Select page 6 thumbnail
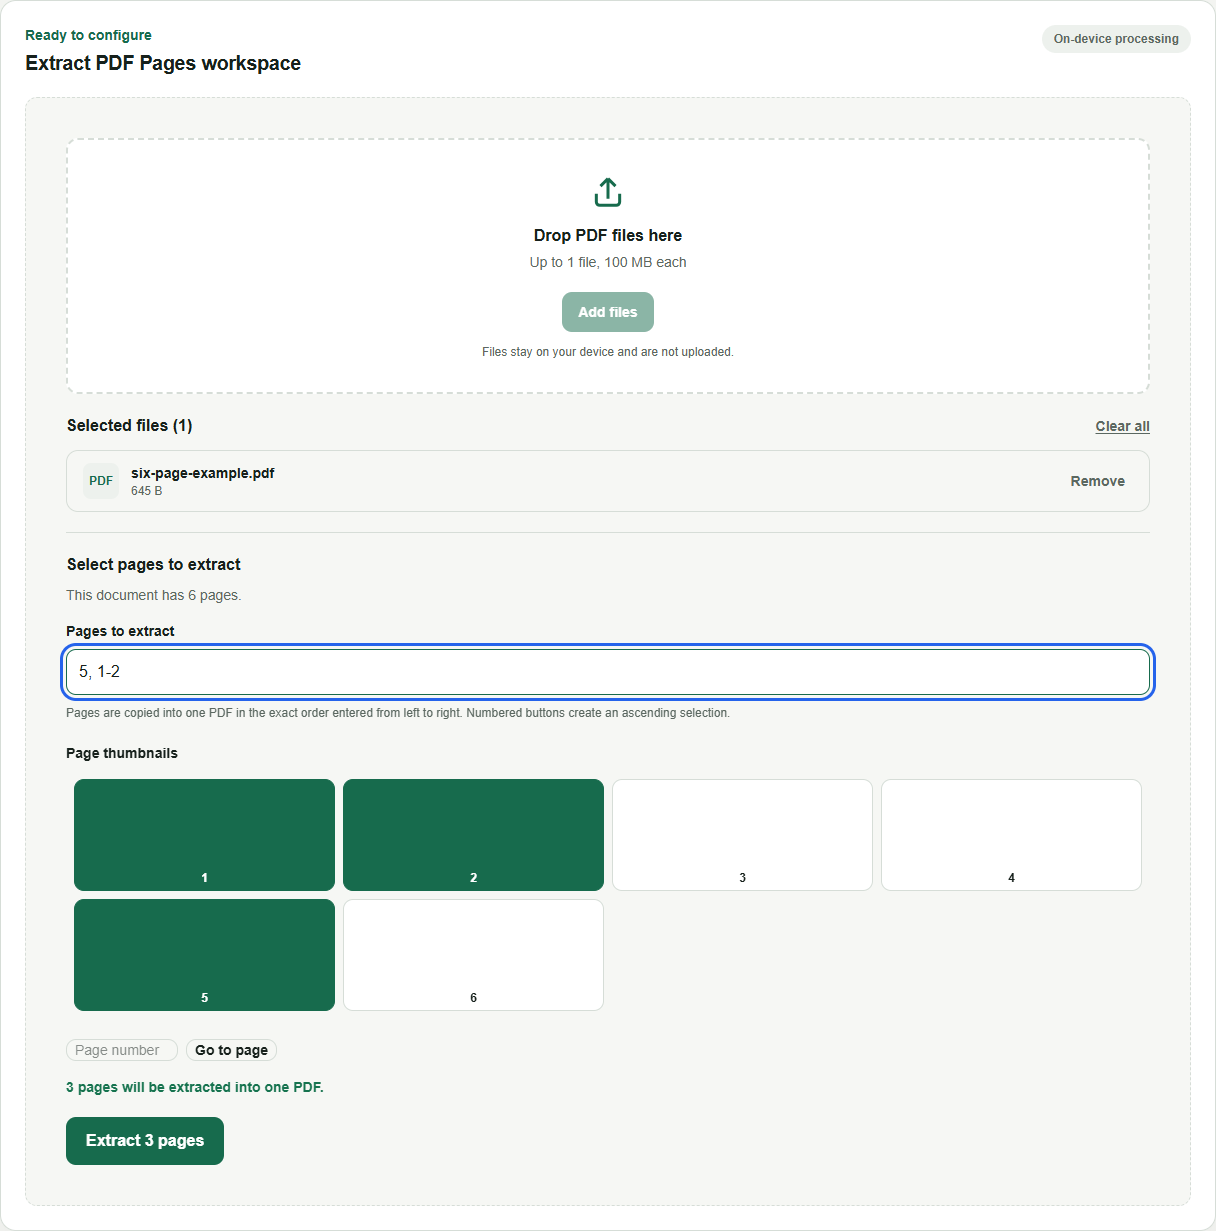The height and width of the screenshot is (1231, 1216). point(473,955)
